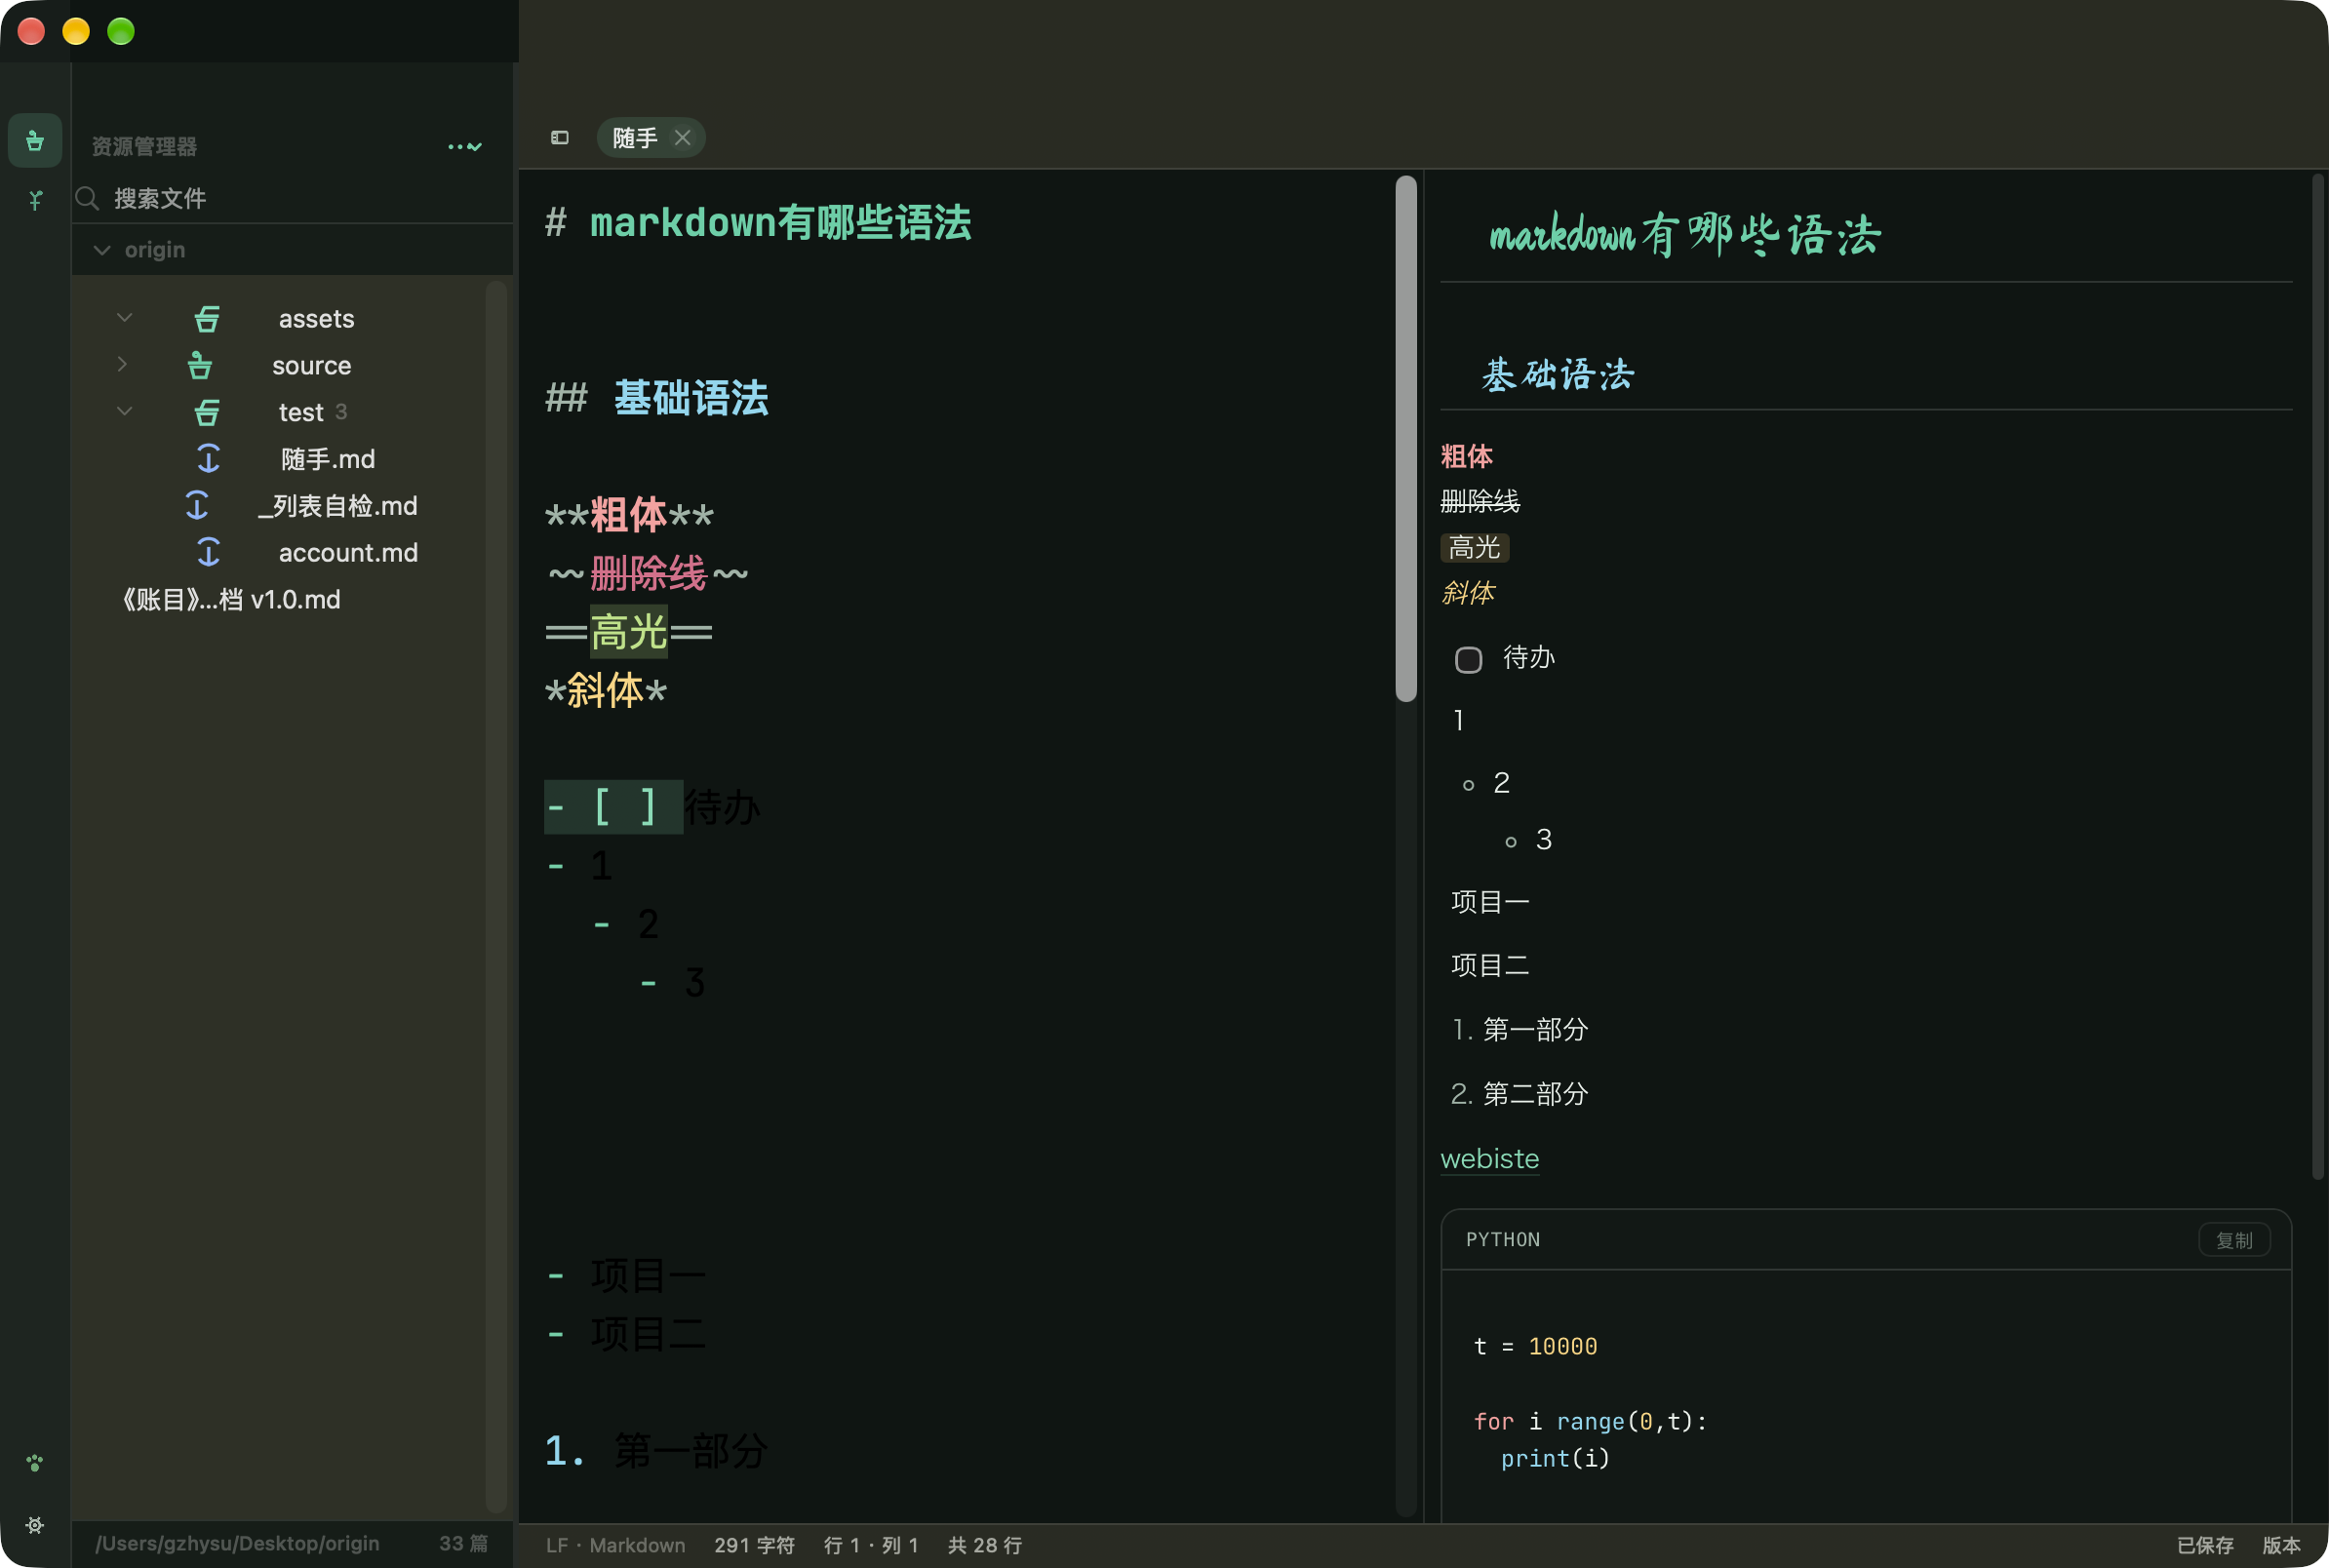
Task: Collapse the test folder chevron
Action: pos(125,411)
